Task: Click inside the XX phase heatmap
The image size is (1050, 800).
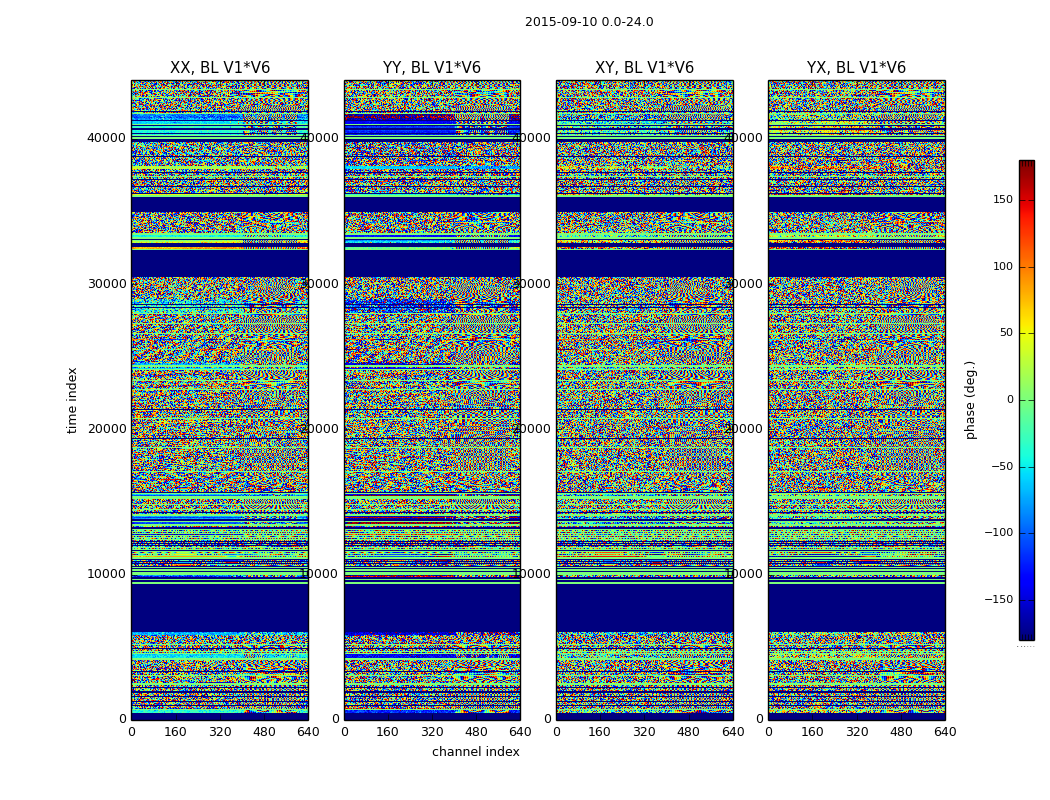Action: (x=220, y=400)
